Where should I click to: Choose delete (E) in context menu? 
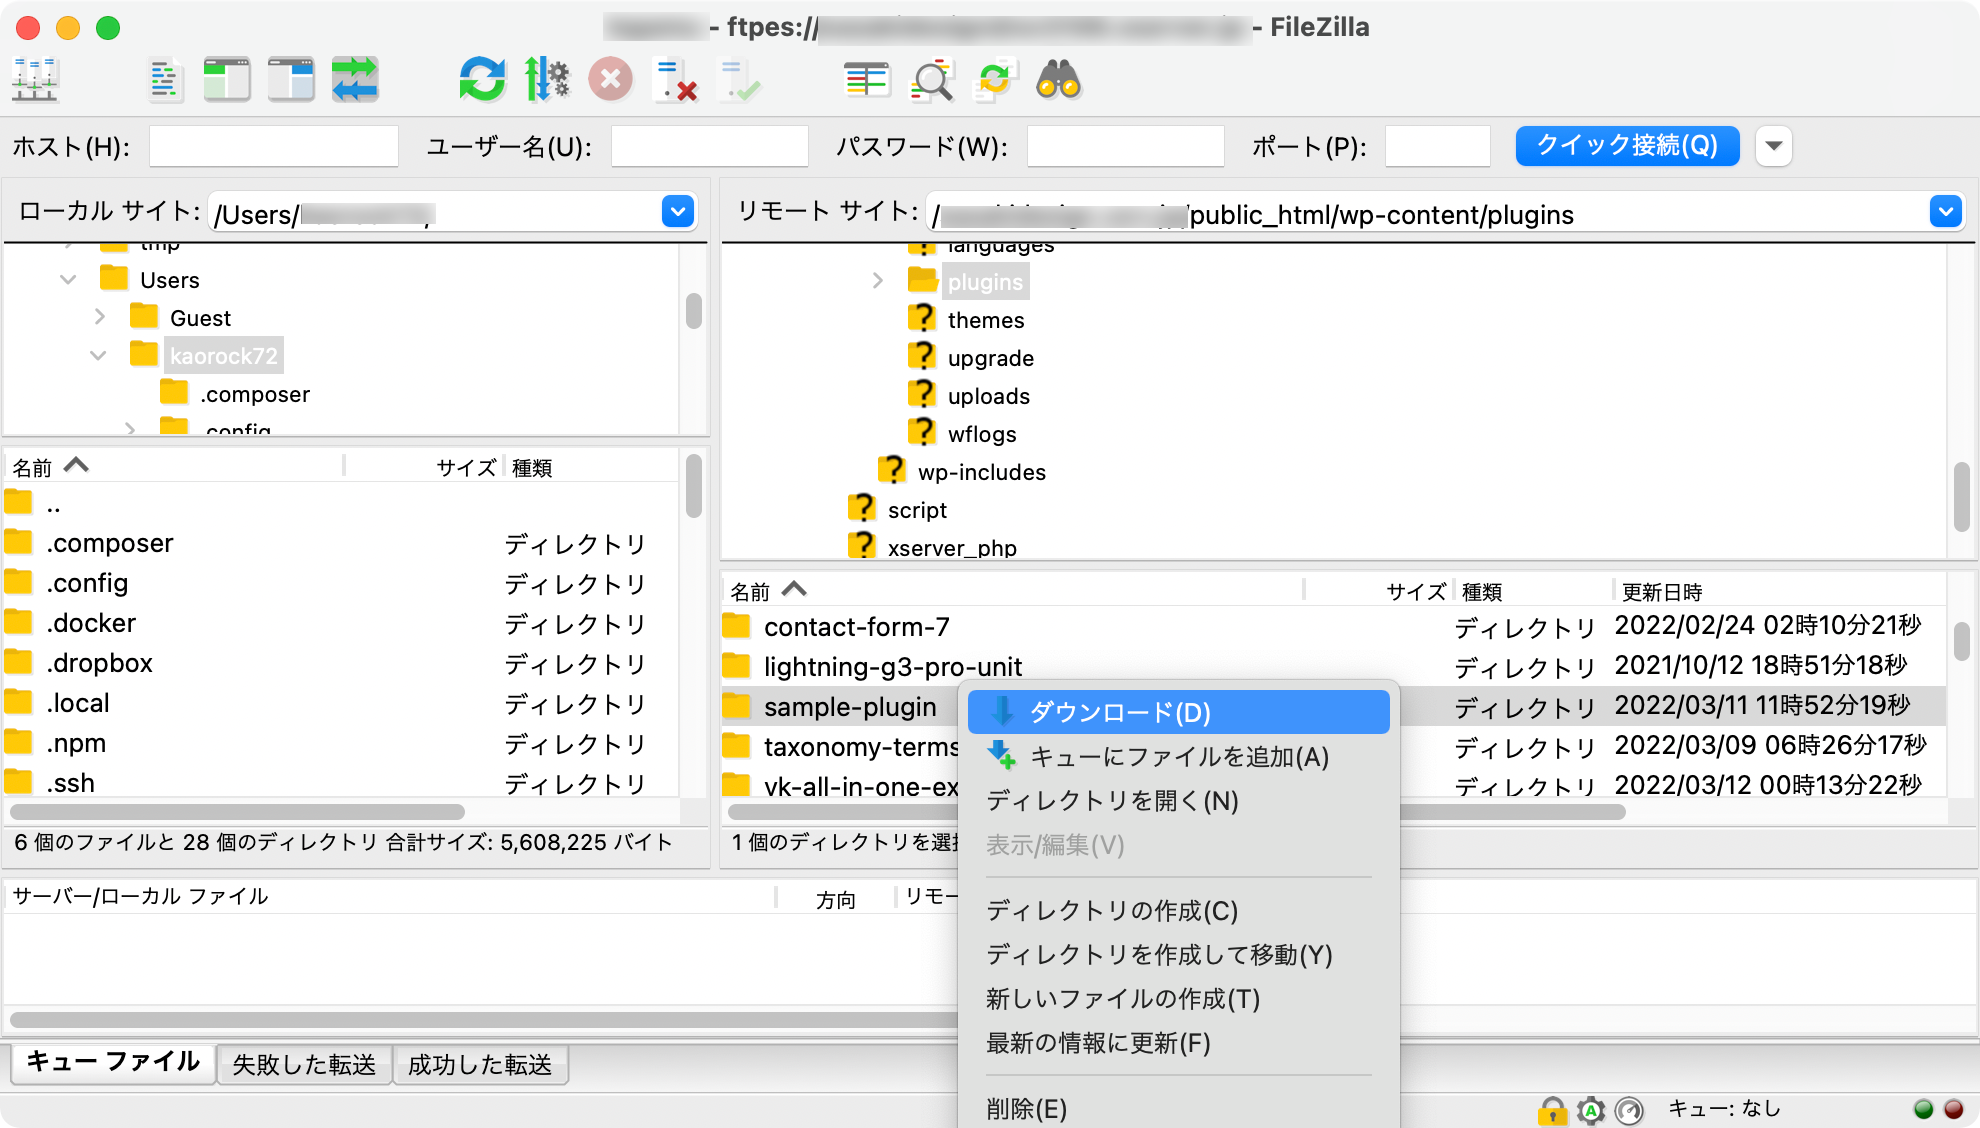pos(1178,1108)
